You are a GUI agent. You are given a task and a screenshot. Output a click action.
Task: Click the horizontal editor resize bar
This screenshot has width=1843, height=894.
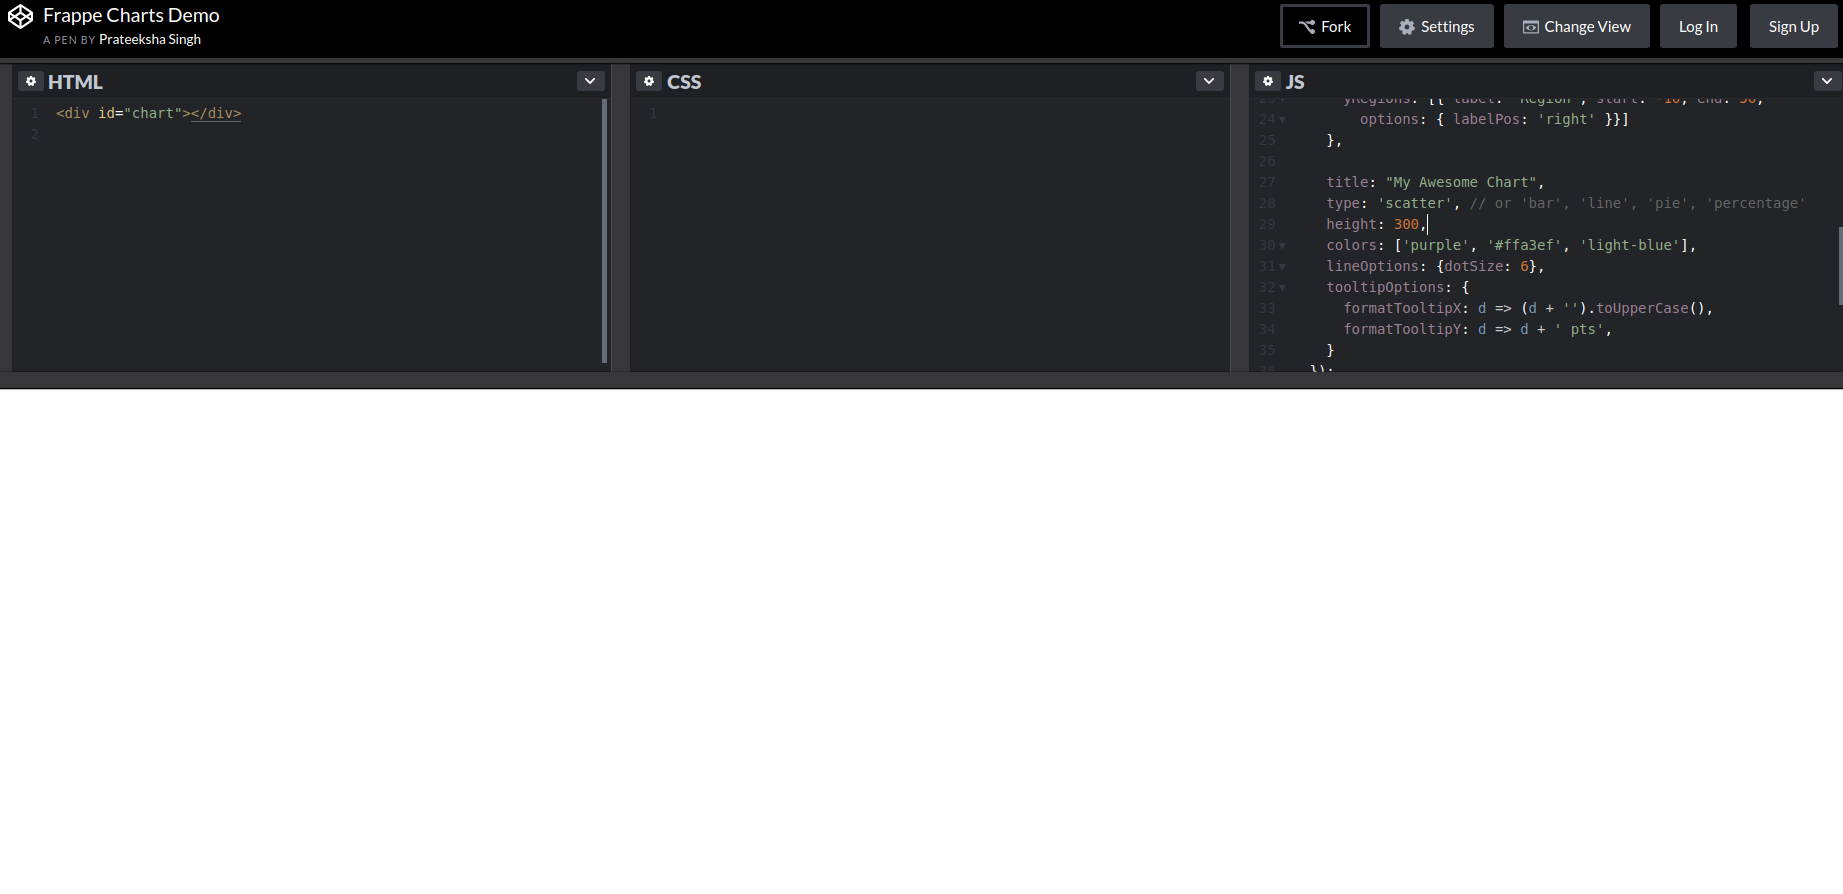[921, 380]
